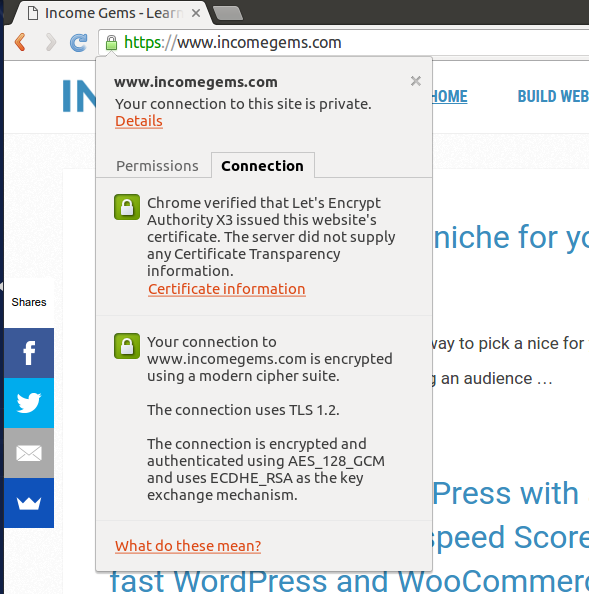Click the www.incomegems.com popup heading

(196, 82)
